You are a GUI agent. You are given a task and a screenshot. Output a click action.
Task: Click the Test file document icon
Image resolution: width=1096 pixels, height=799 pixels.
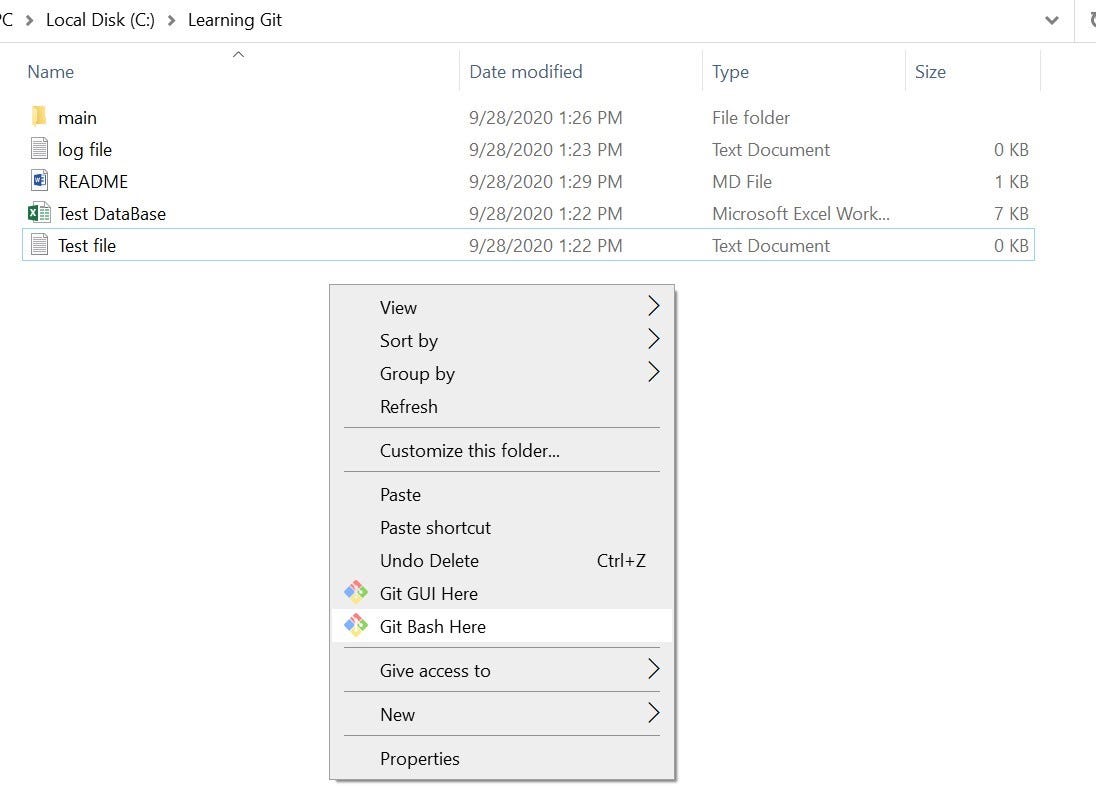pos(38,245)
